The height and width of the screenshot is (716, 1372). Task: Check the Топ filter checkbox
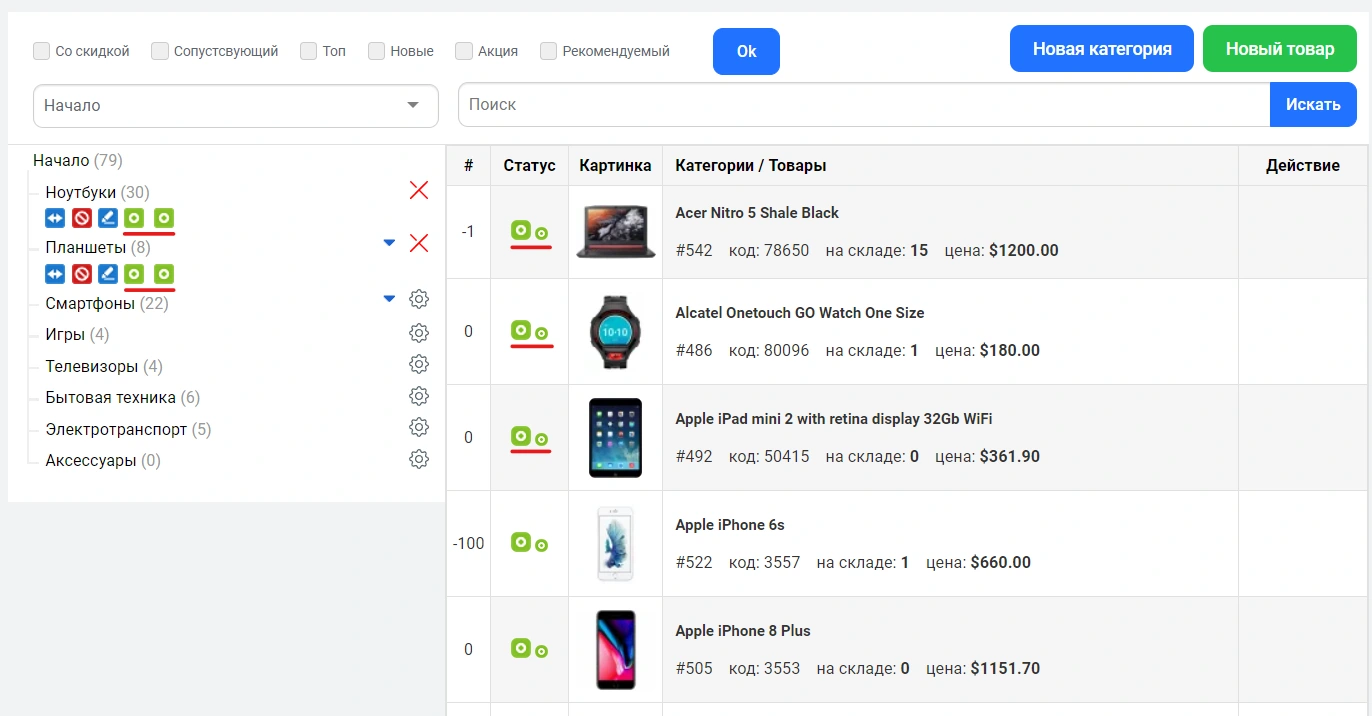(x=309, y=51)
